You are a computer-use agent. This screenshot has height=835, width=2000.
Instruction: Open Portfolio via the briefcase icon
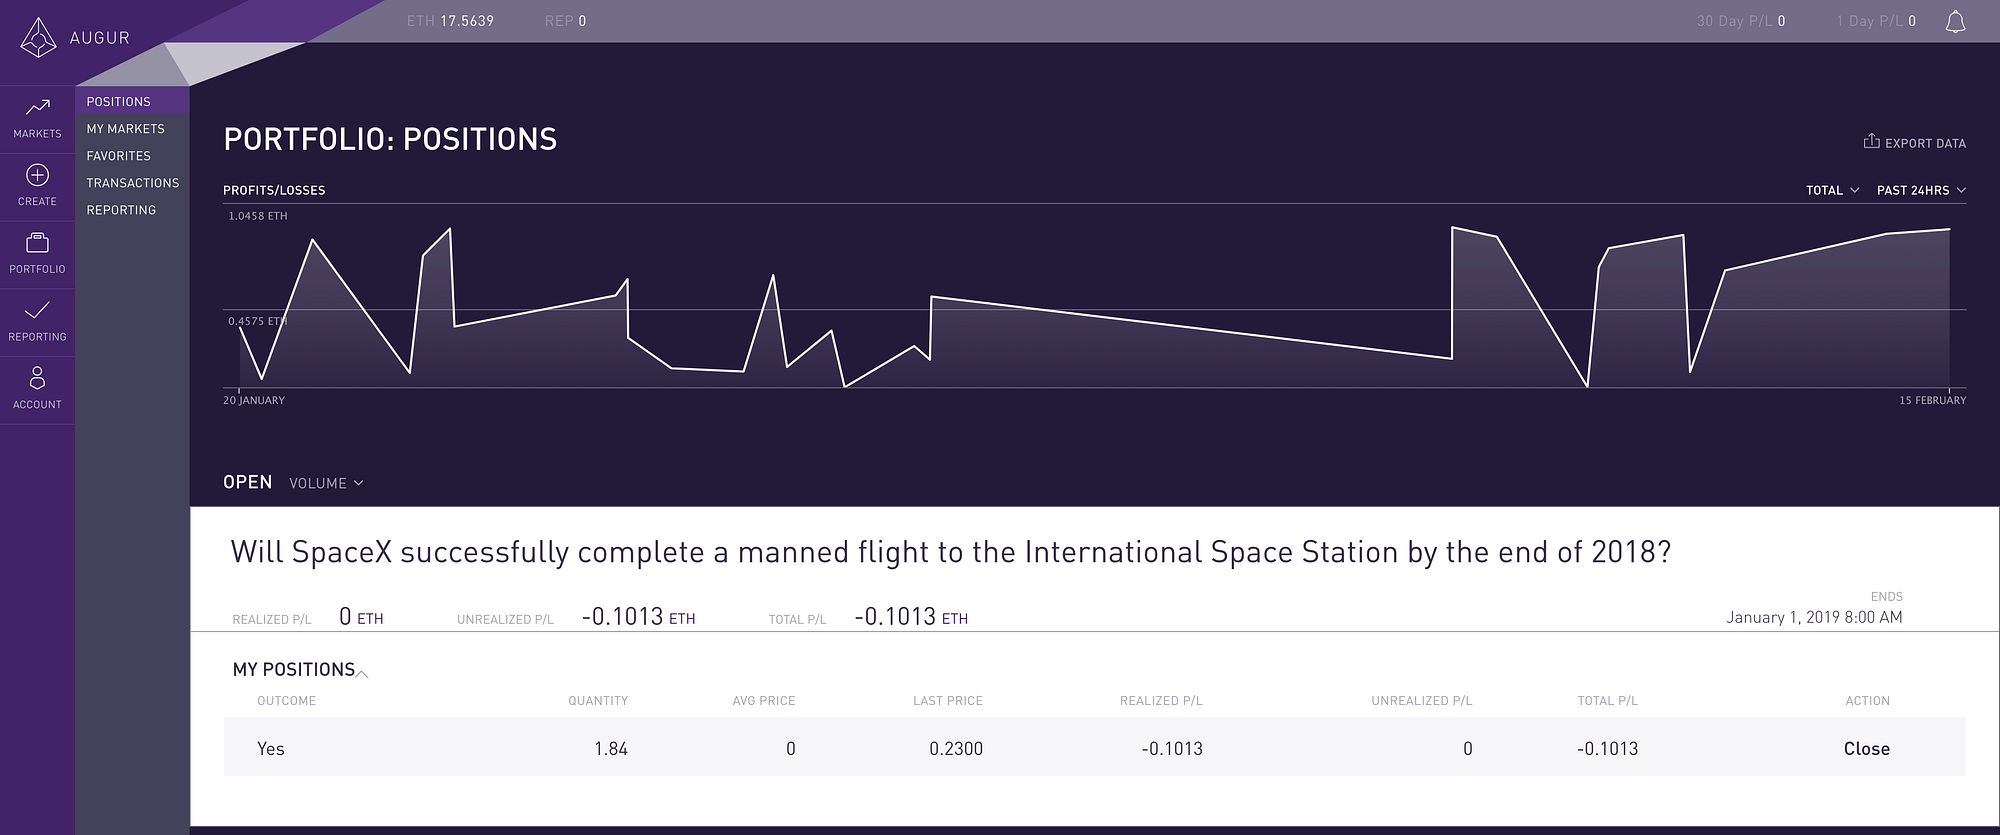tap(37, 243)
